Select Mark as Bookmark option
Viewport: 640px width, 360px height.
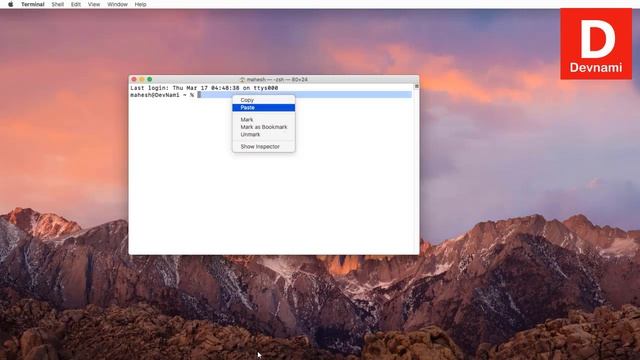(x=264, y=127)
